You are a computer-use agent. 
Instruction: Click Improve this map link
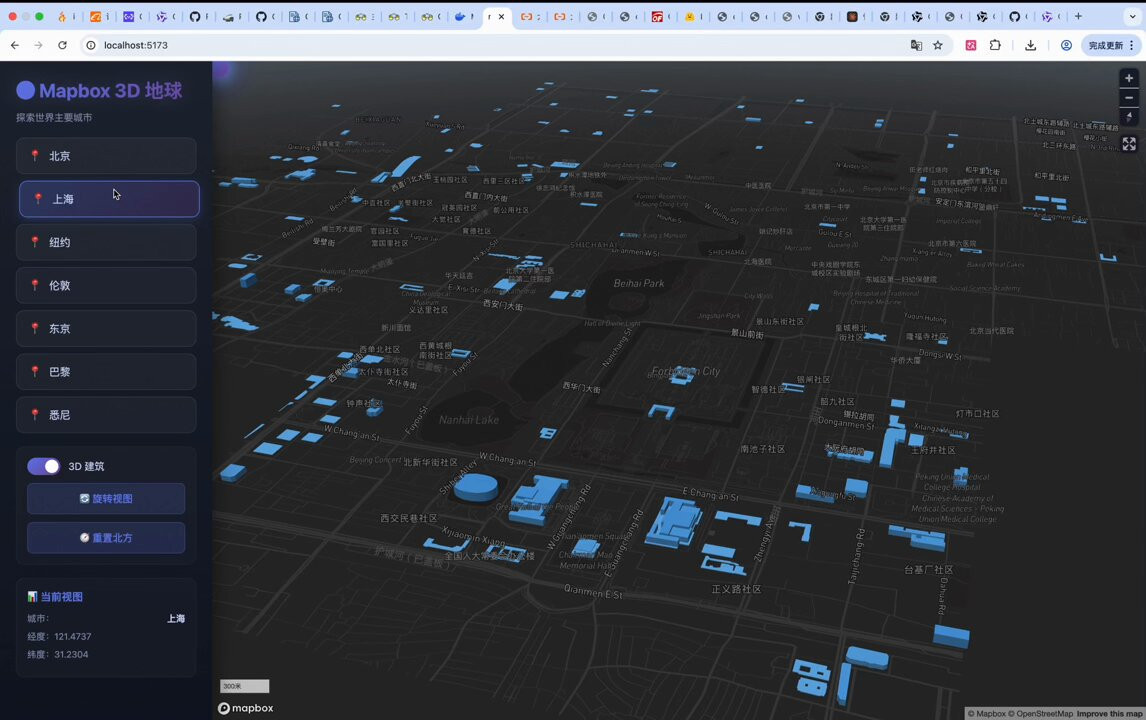coord(1109,713)
